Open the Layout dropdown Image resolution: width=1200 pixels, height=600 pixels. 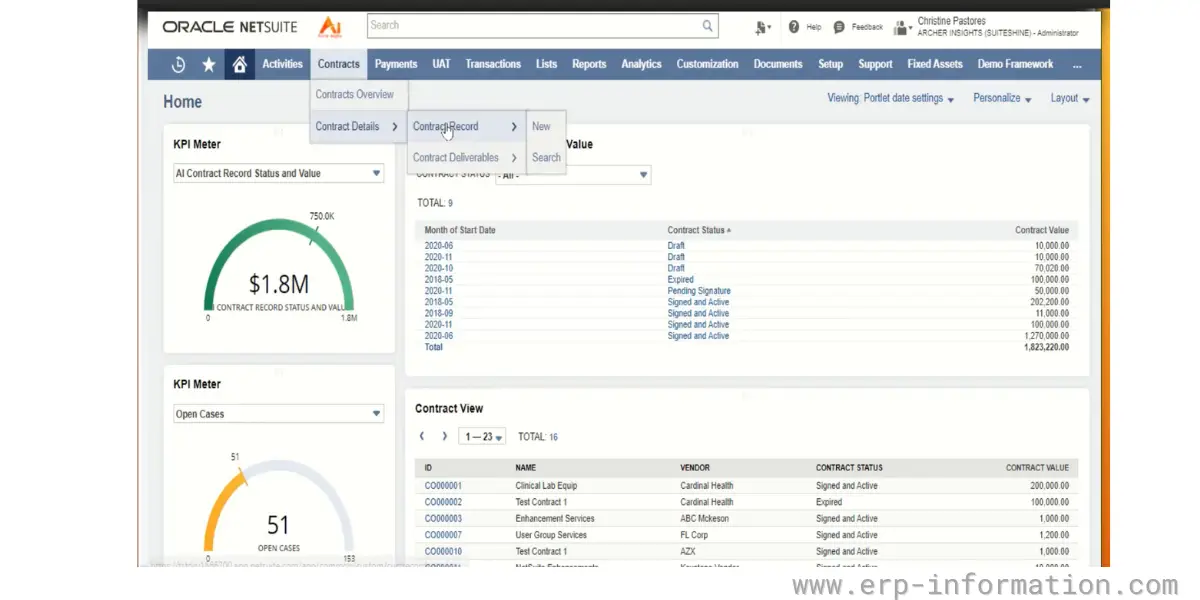(x=1070, y=98)
